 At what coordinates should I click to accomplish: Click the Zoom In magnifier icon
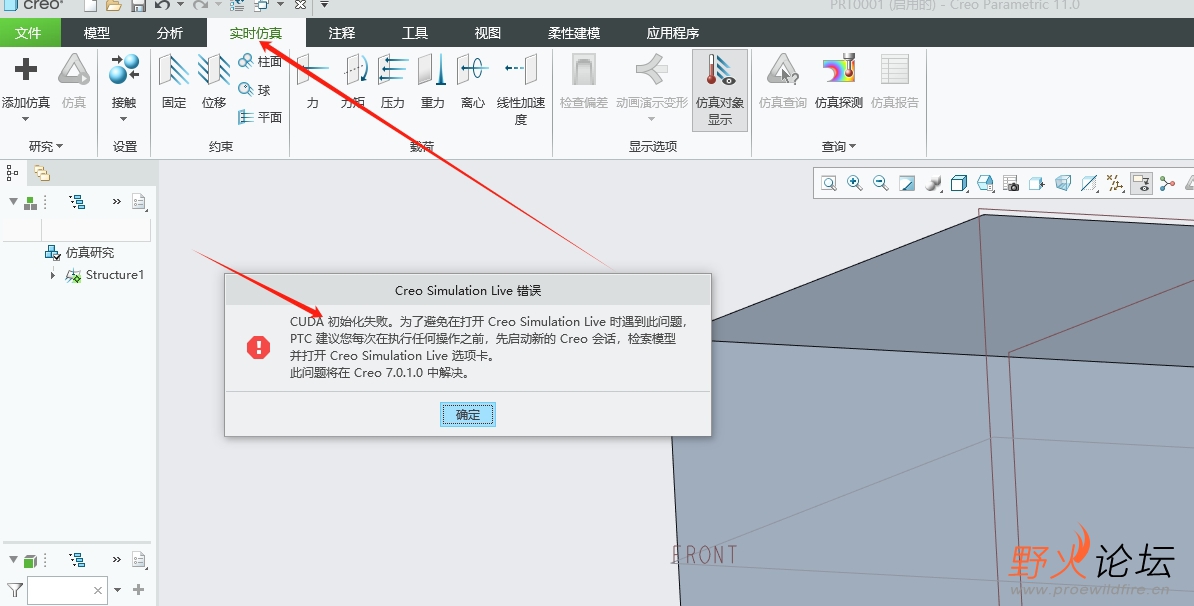coord(854,183)
